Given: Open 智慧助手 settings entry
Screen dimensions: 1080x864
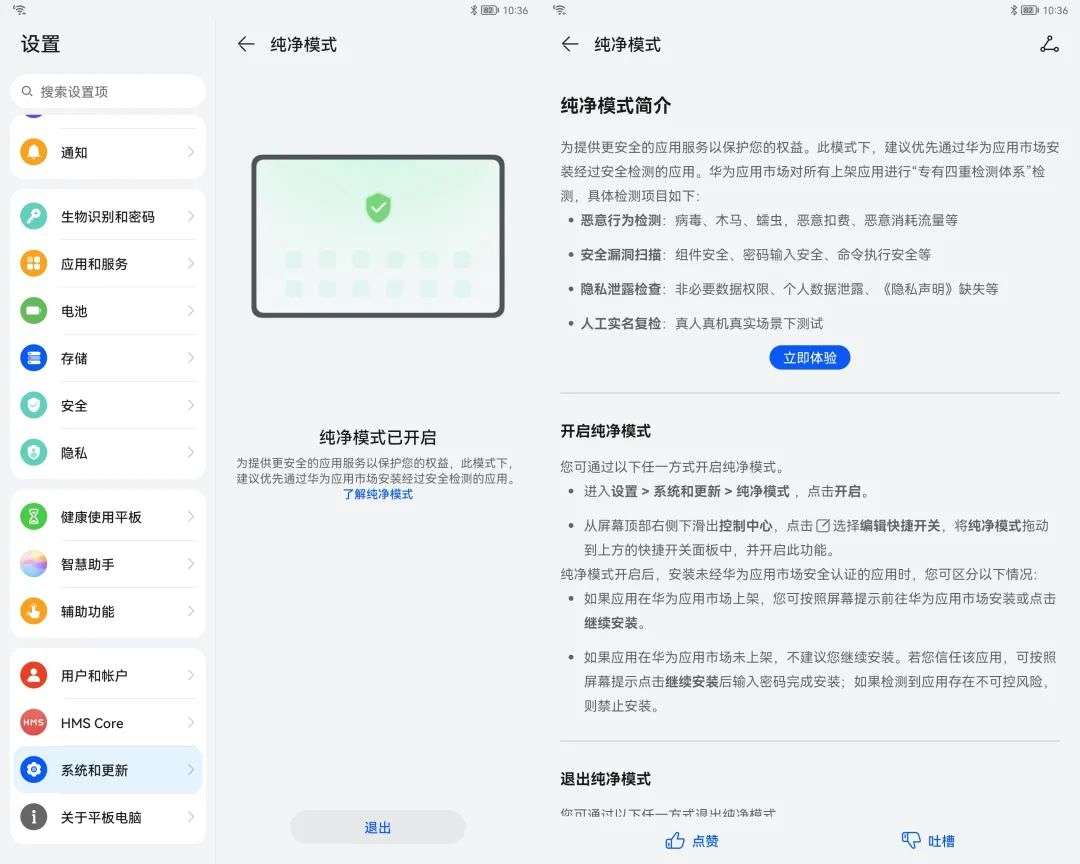Looking at the screenshot, I should pos(108,564).
